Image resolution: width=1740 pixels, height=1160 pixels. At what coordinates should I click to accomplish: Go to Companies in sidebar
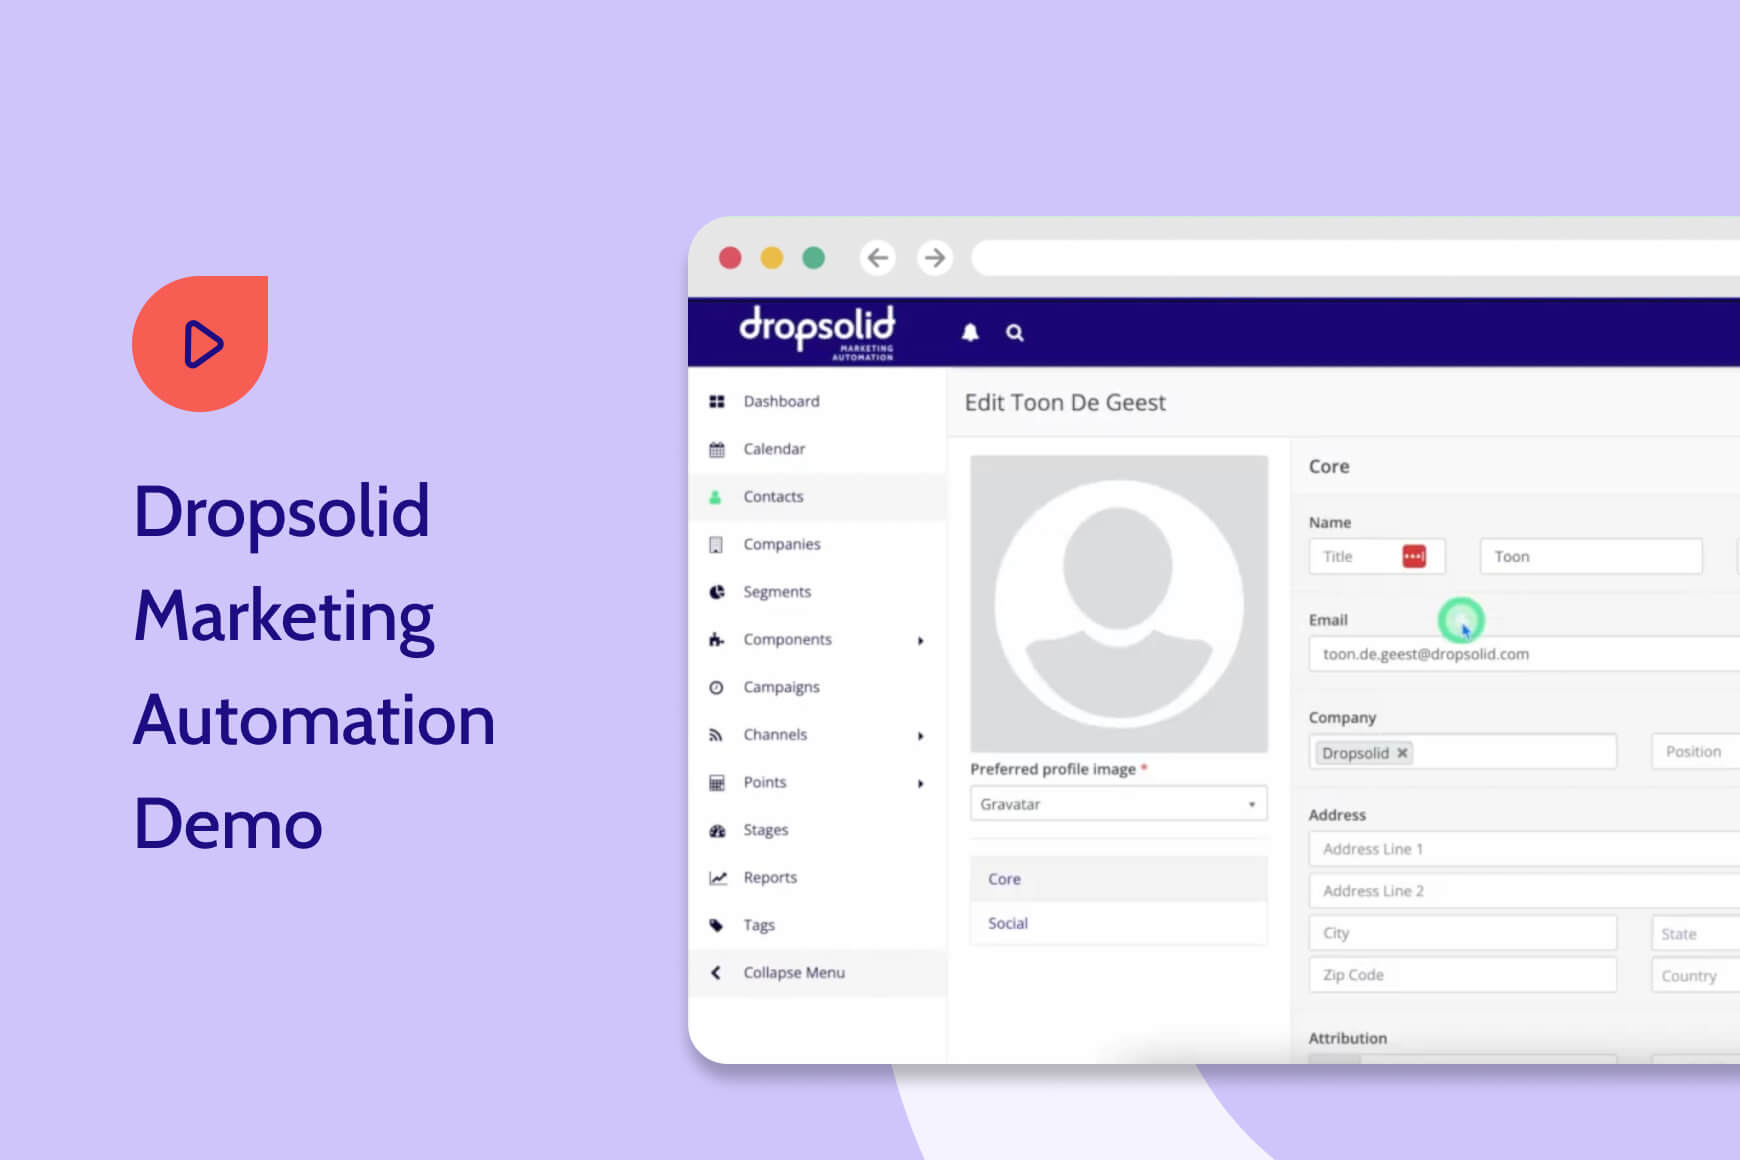point(782,544)
